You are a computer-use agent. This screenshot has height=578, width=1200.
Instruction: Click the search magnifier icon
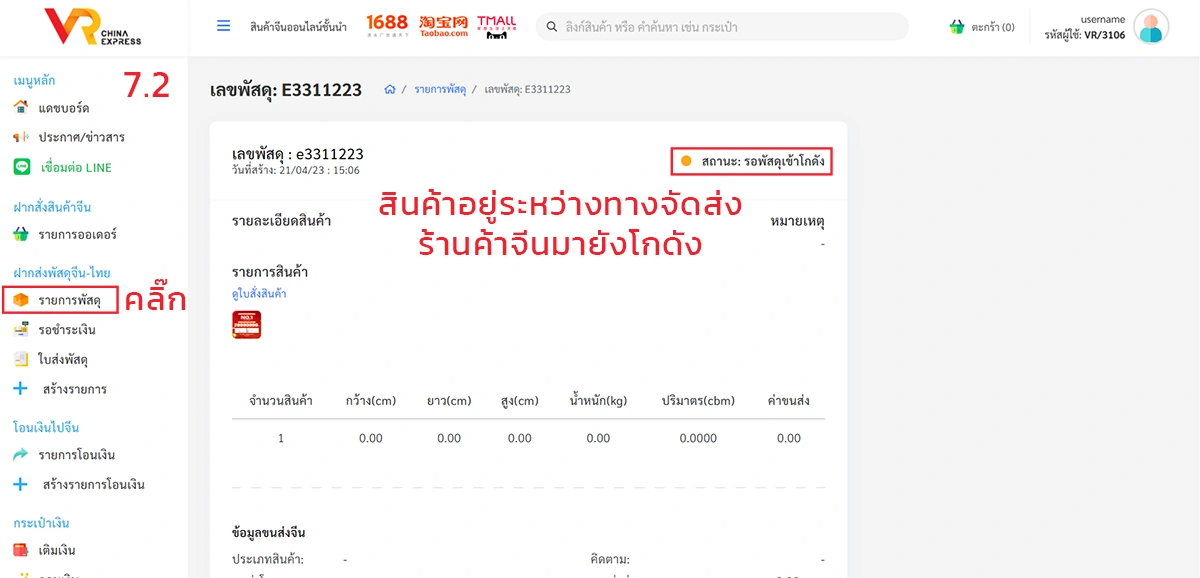[x=550, y=27]
